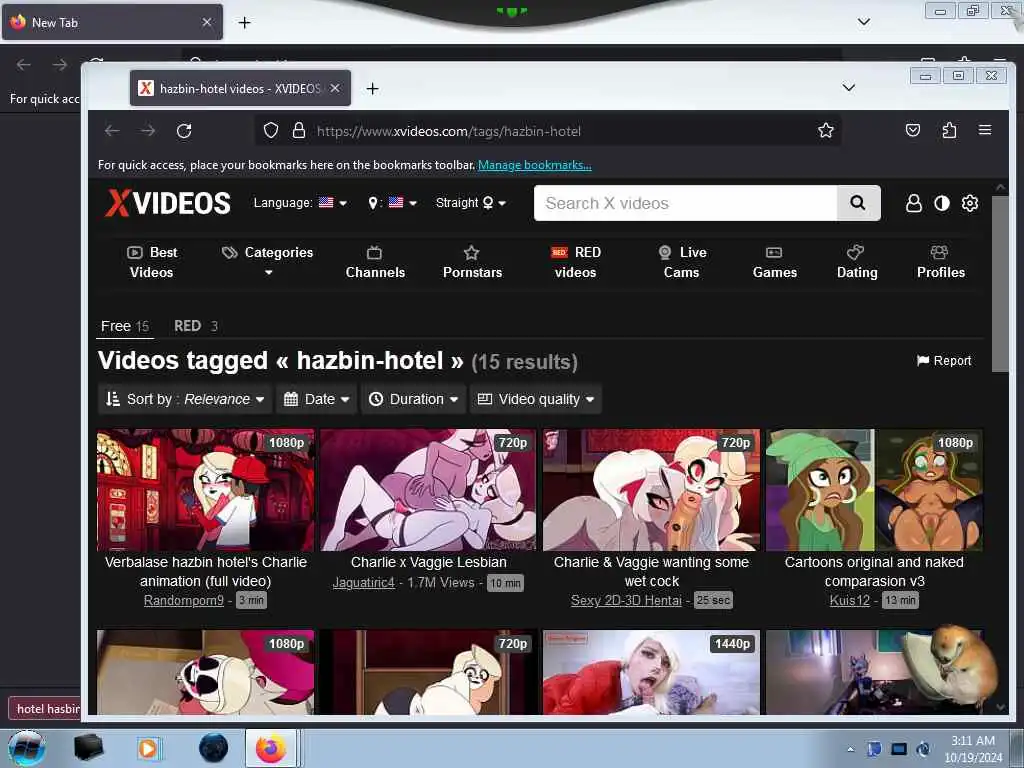Open the location flag dropdown

tap(392, 203)
